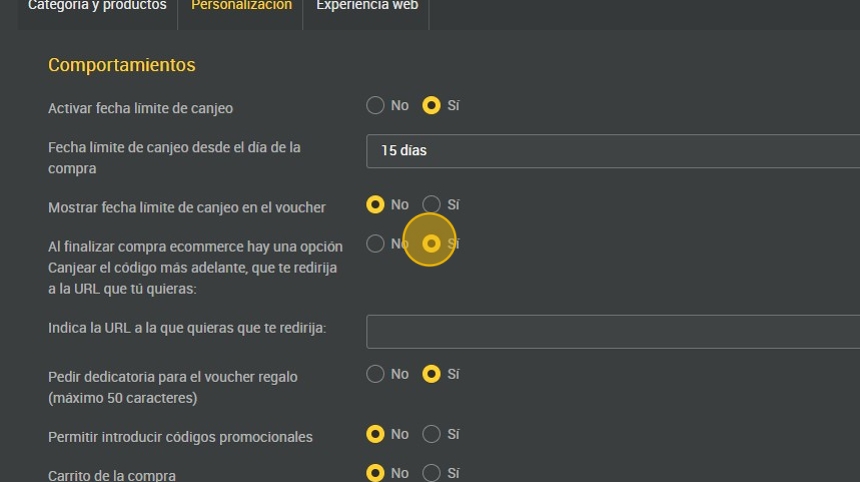Screen dimensions: 860x482
Task: Select No for Permitir introducir códigos promocionales
Action: click(376, 434)
